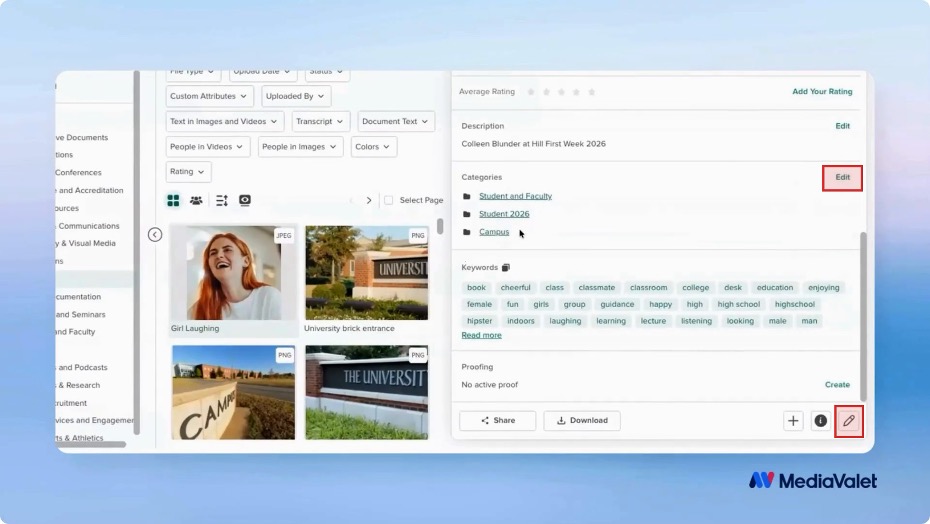Click the 'college' keyword tag
The width and height of the screenshot is (930, 524).
click(695, 288)
